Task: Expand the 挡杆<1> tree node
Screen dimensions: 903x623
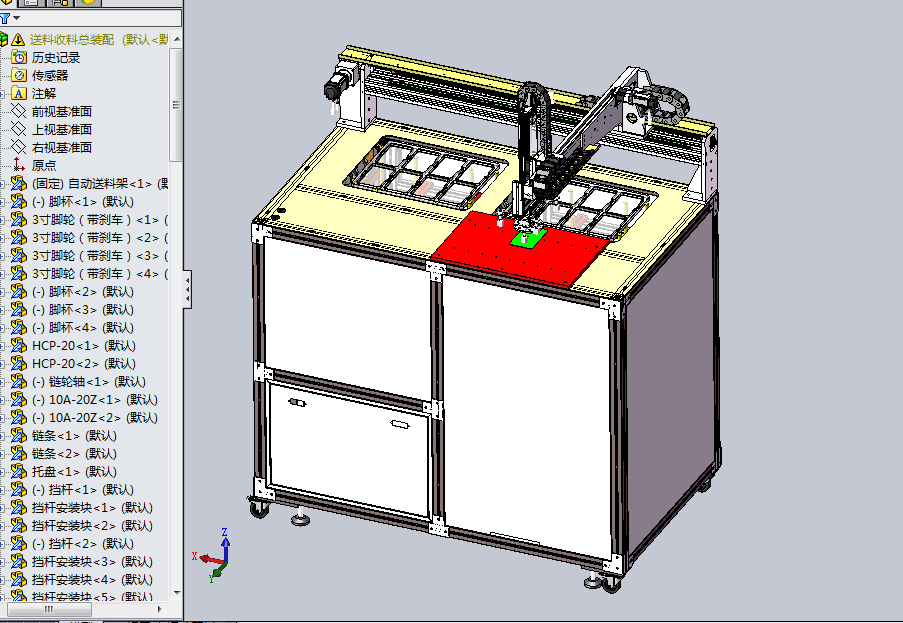Action: click(2, 489)
